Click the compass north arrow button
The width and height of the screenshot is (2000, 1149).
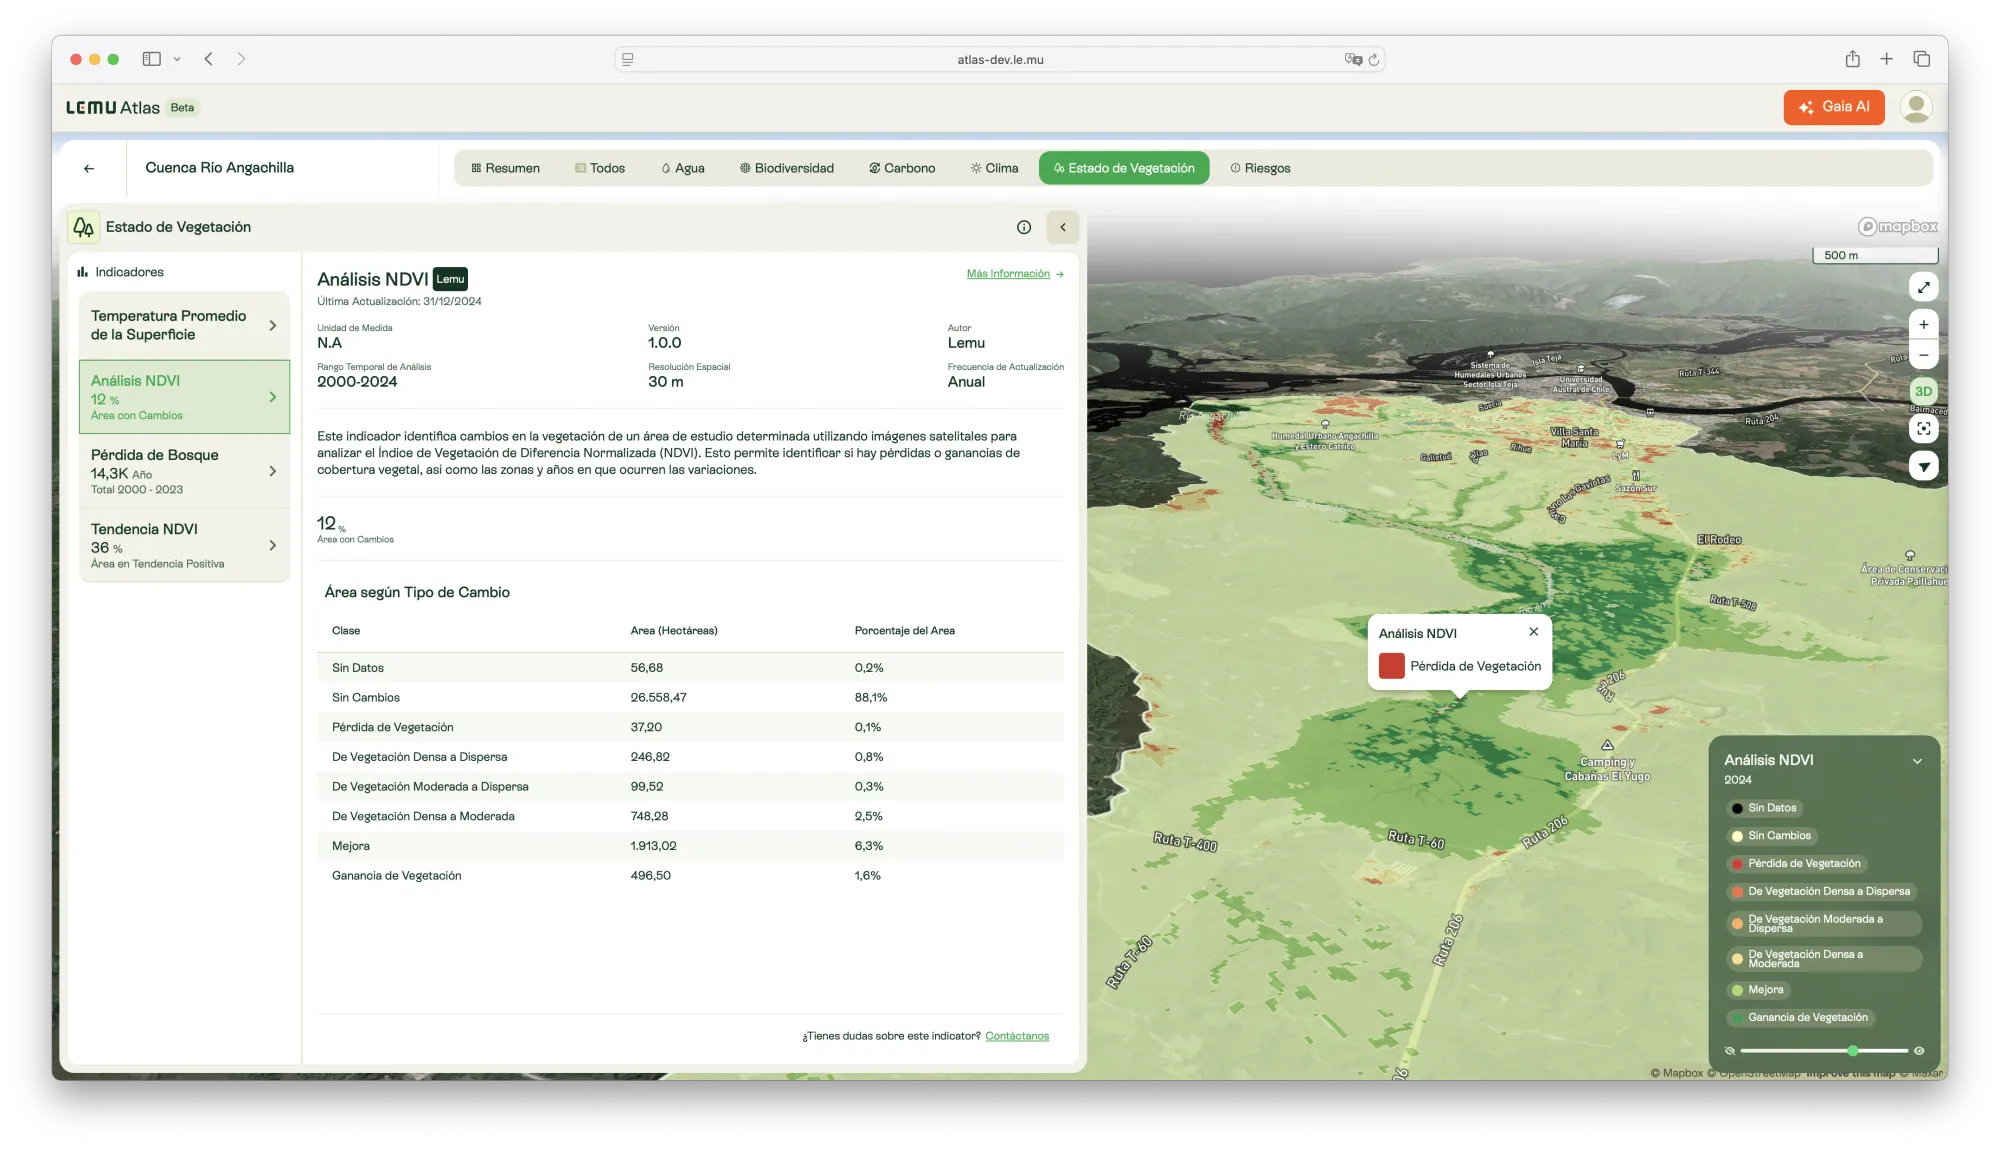(x=1923, y=466)
